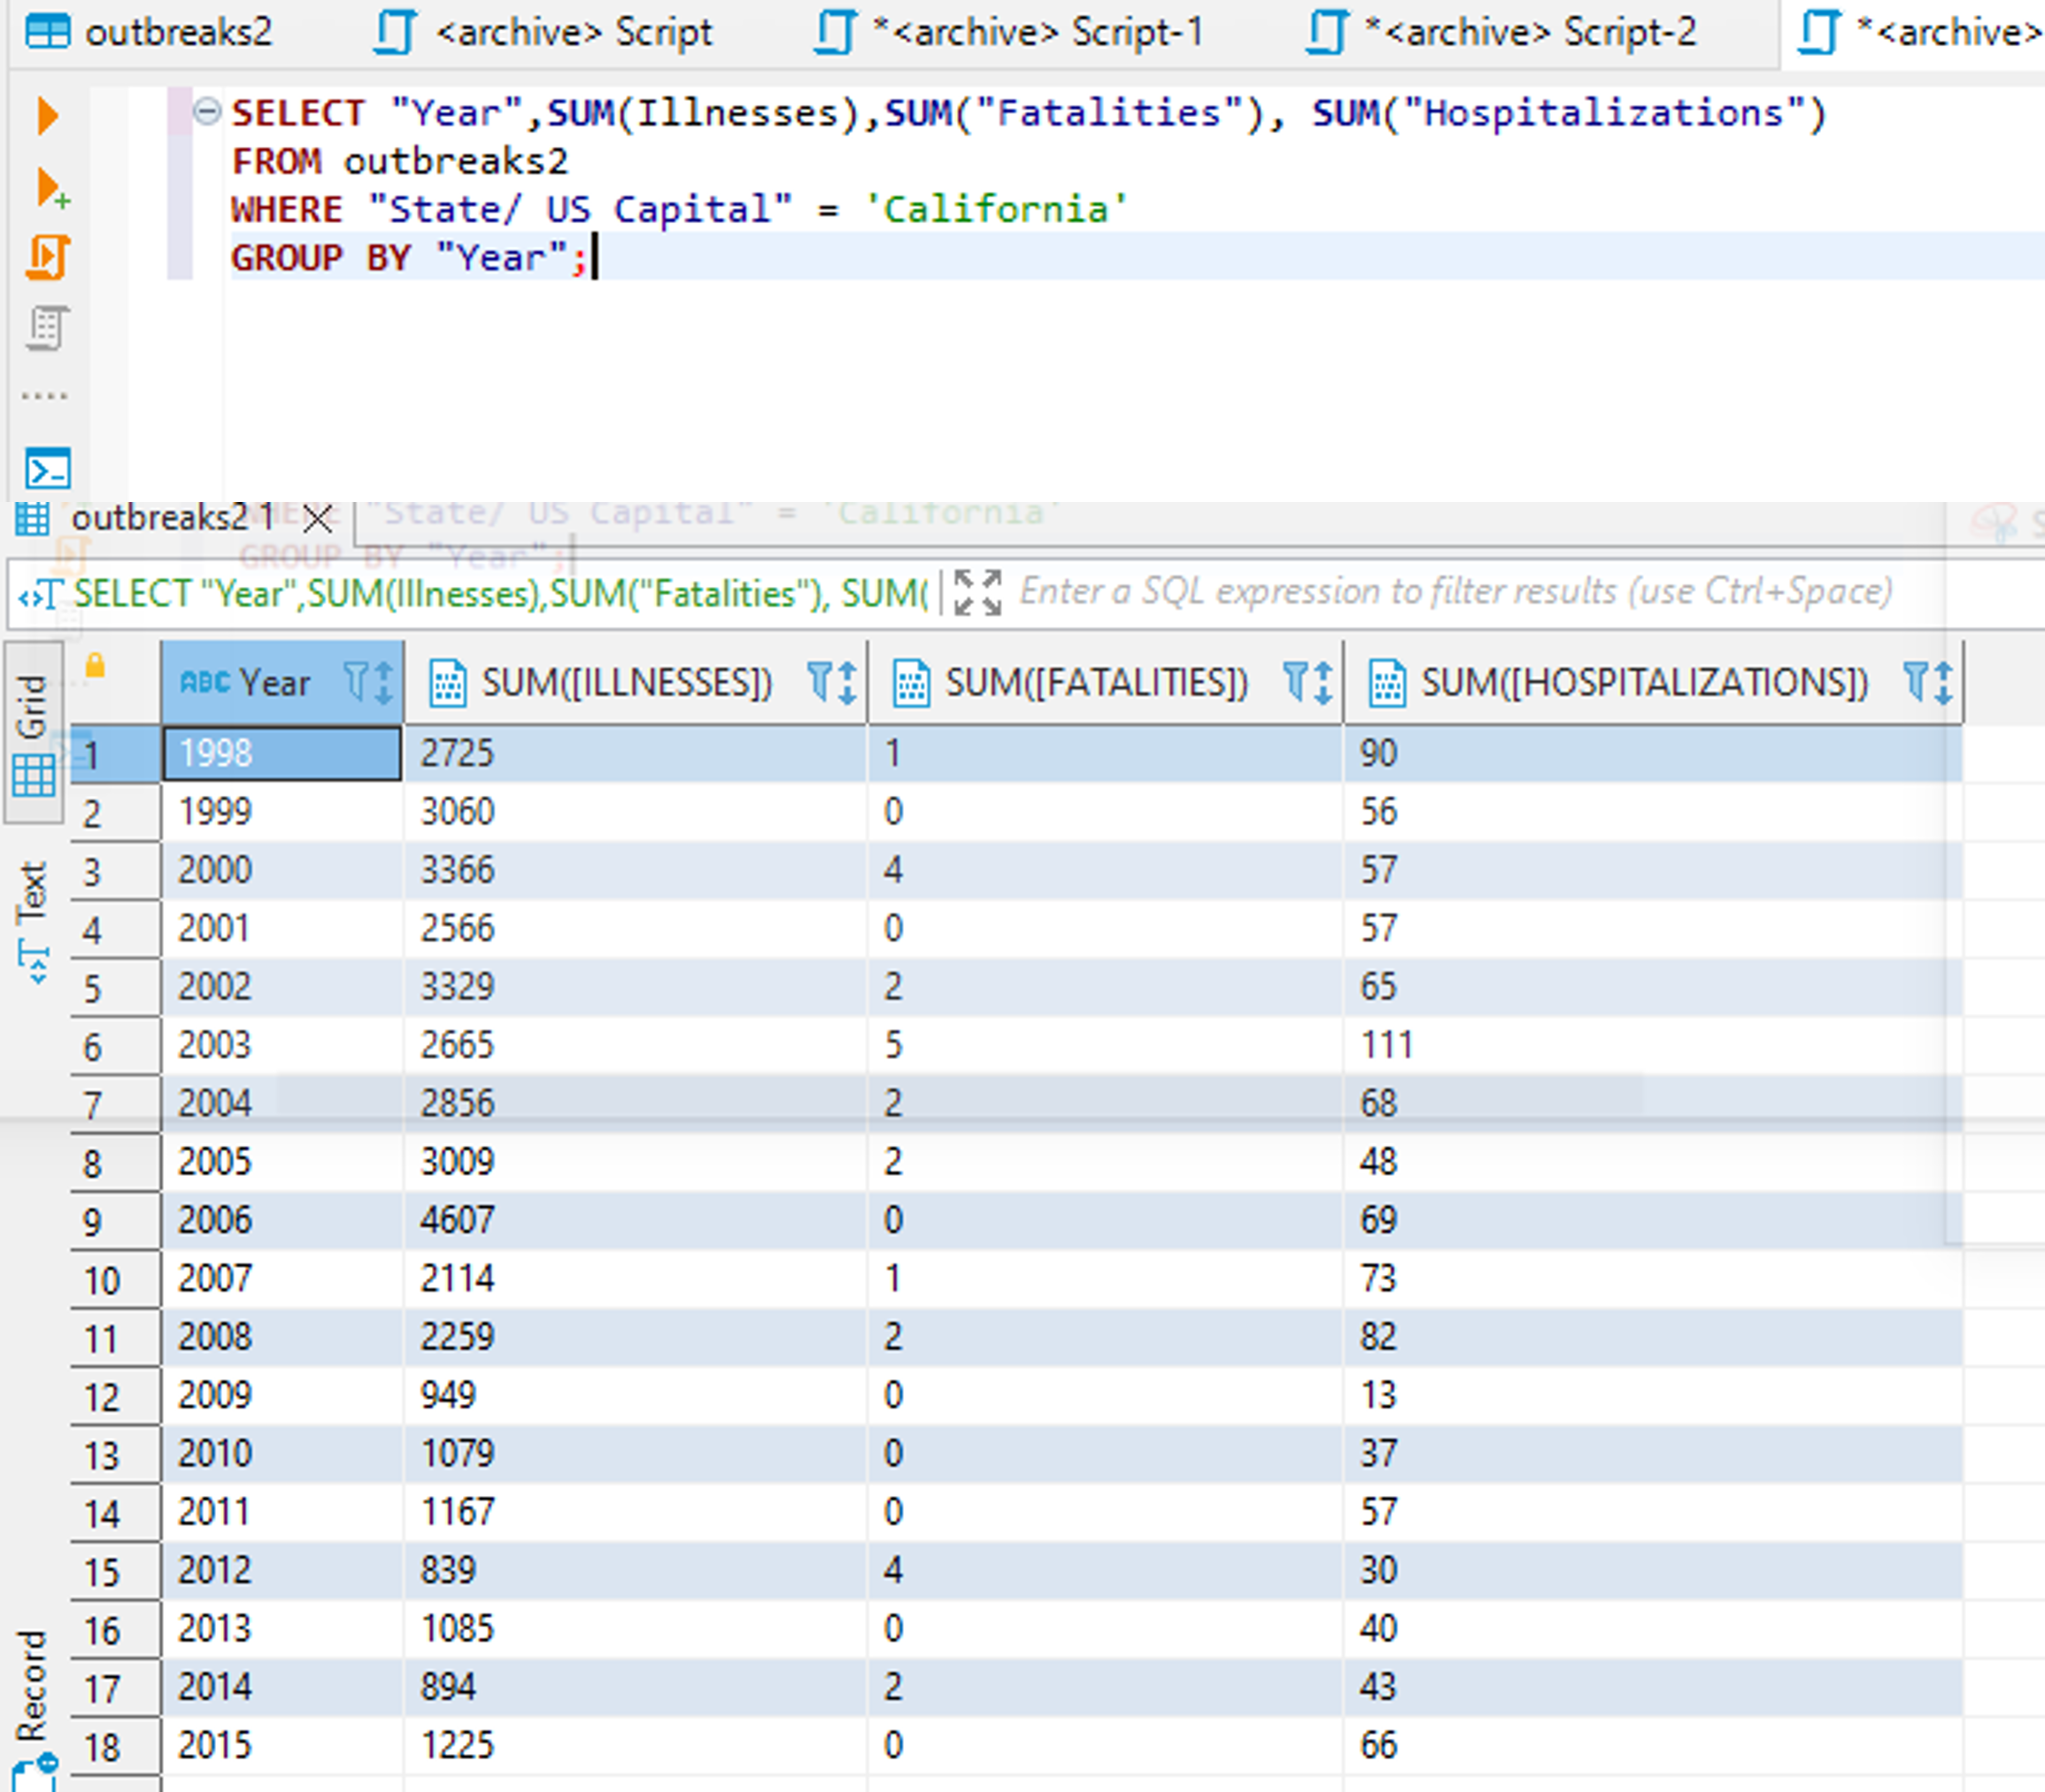Click illnesses value 949 for 2009

(635, 1395)
